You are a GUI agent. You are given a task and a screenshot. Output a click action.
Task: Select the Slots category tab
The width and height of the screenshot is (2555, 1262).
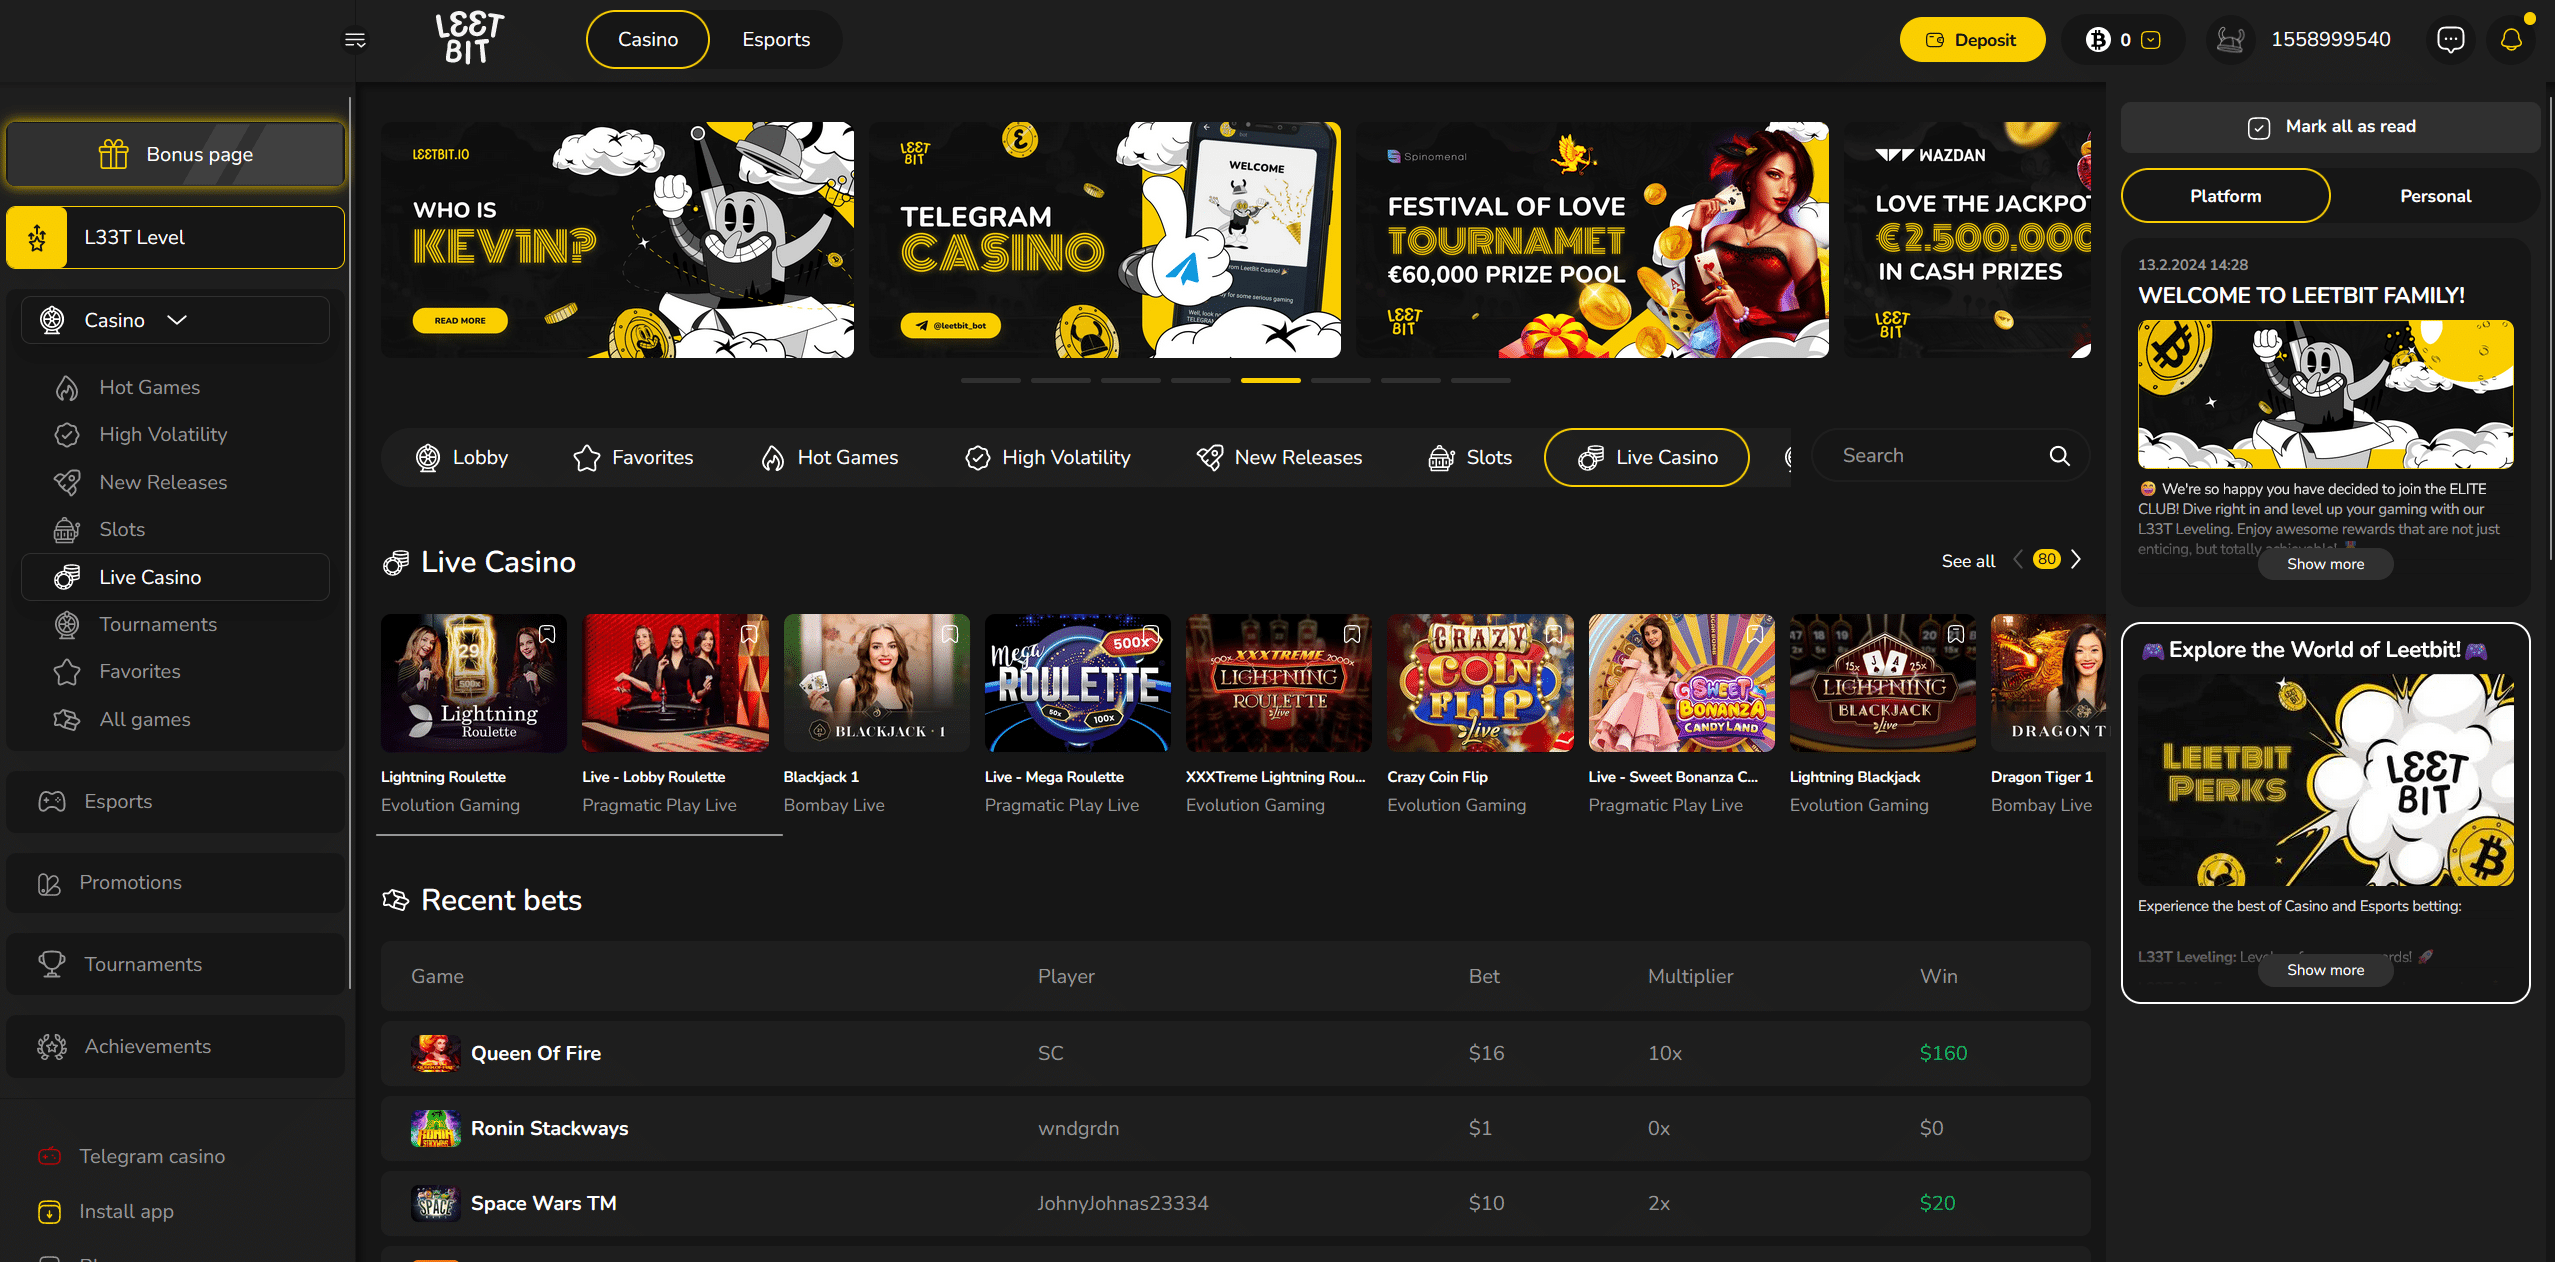click(1469, 457)
